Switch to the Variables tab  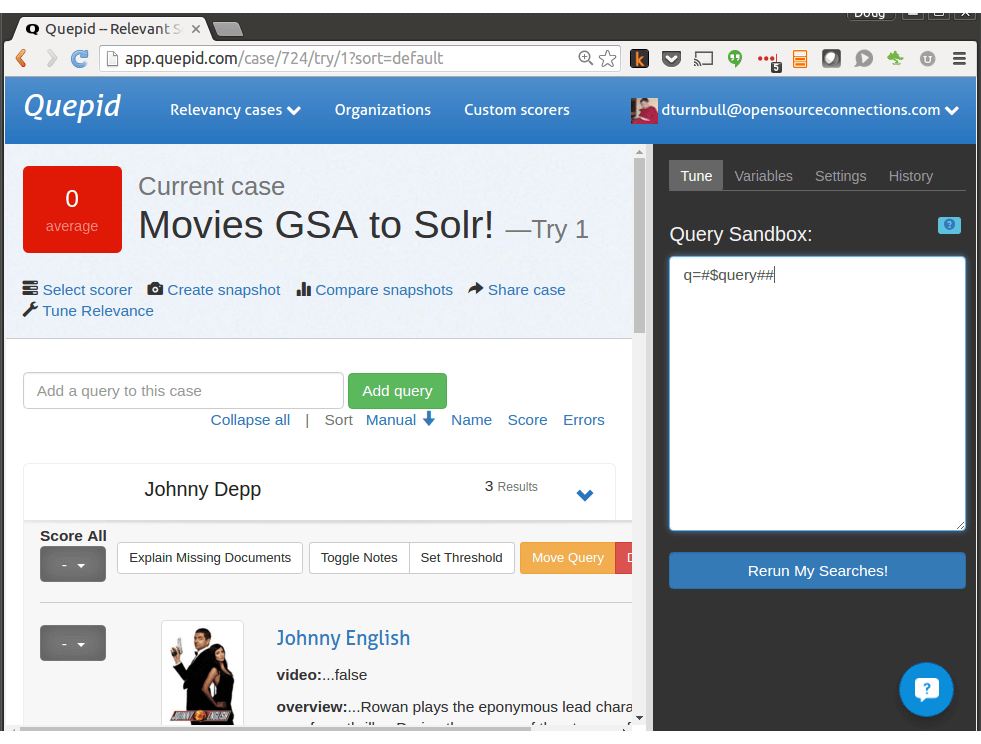pos(763,176)
